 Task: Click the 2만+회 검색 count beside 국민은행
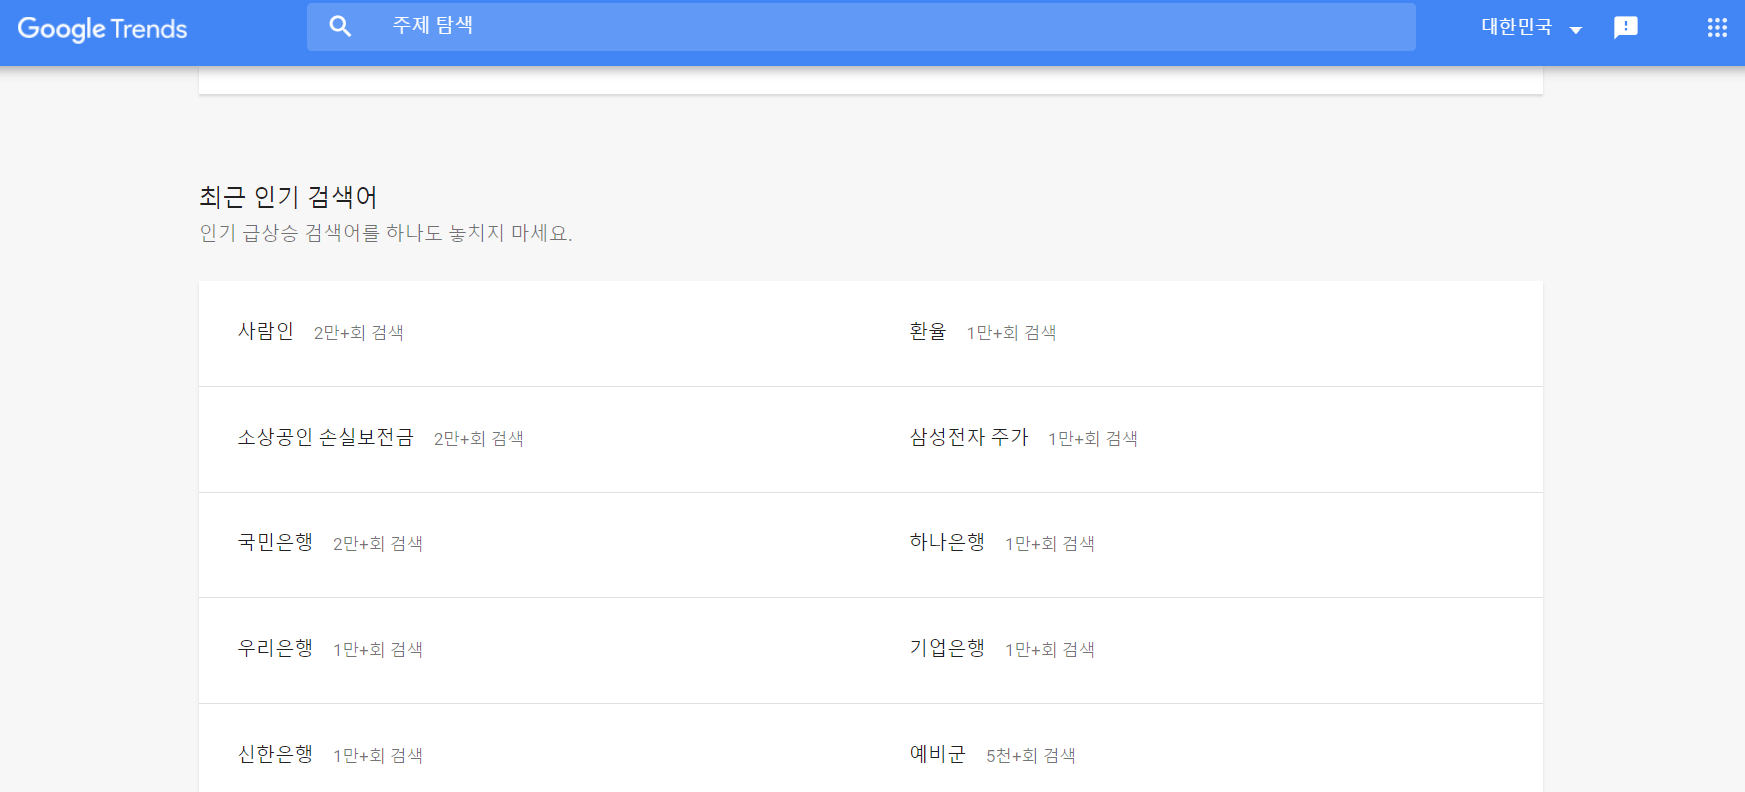378,544
